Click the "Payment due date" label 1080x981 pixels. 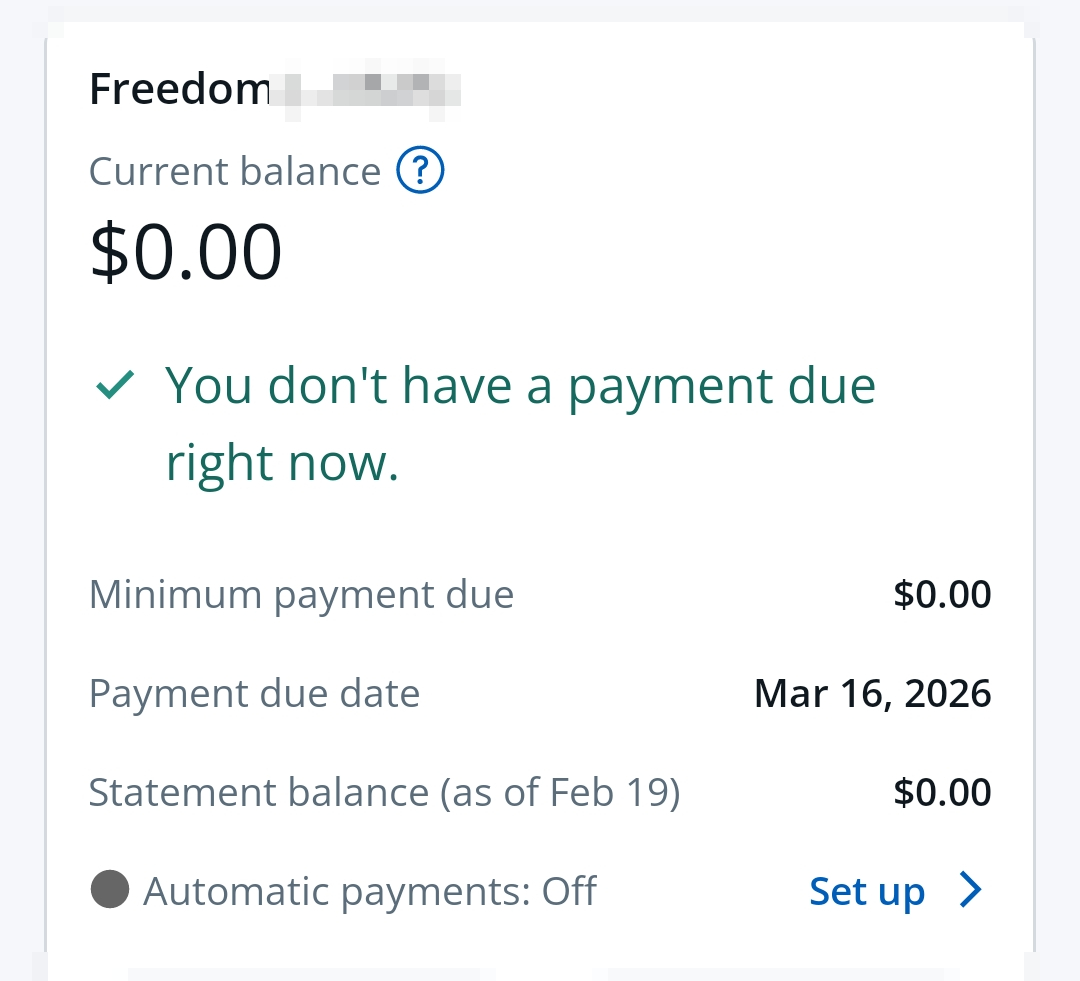(254, 693)
